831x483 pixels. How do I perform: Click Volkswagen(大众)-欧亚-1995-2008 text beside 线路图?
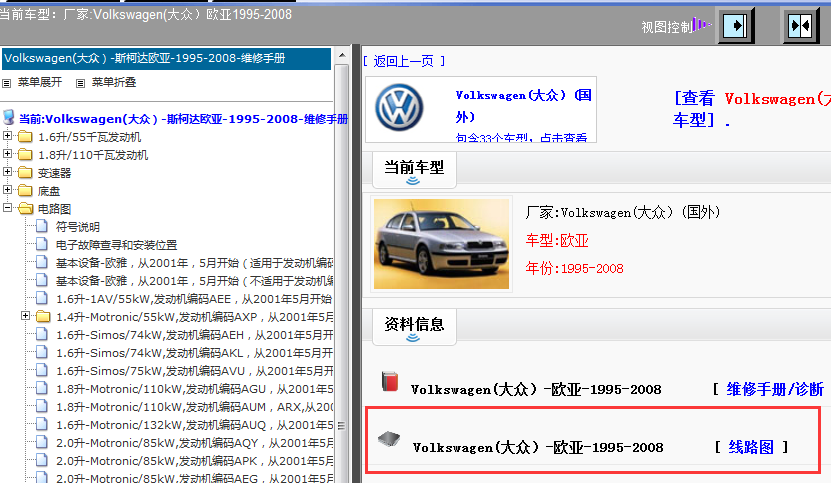coord(538,447)
